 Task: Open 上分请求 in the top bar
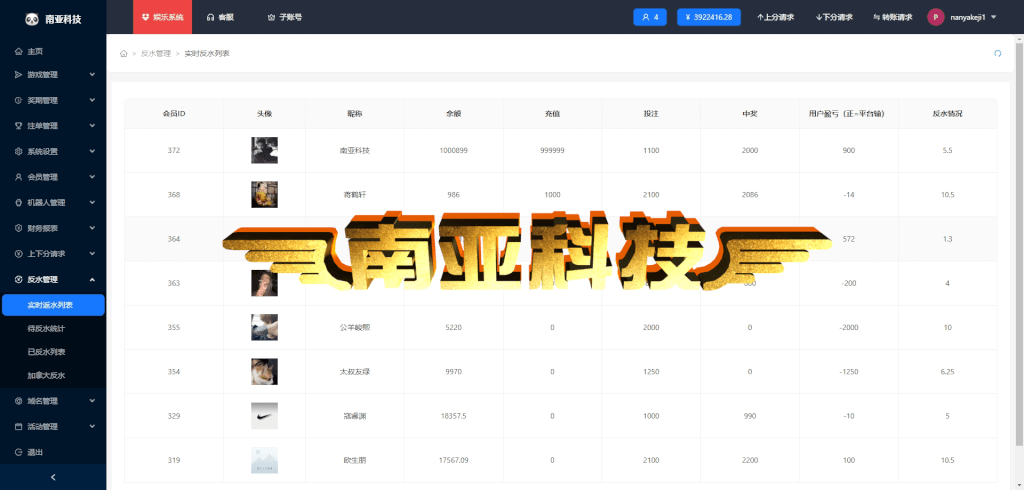[775, 18]
